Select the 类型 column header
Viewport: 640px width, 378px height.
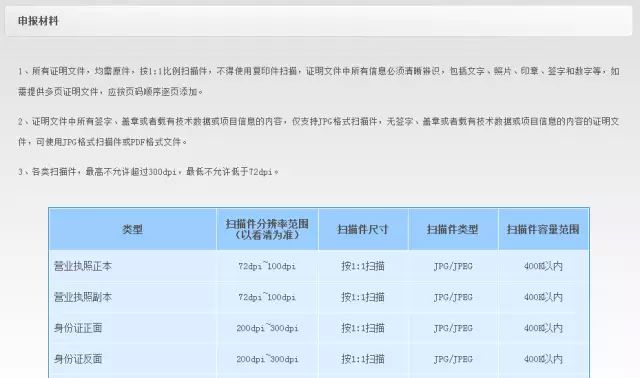pos(132,229)
